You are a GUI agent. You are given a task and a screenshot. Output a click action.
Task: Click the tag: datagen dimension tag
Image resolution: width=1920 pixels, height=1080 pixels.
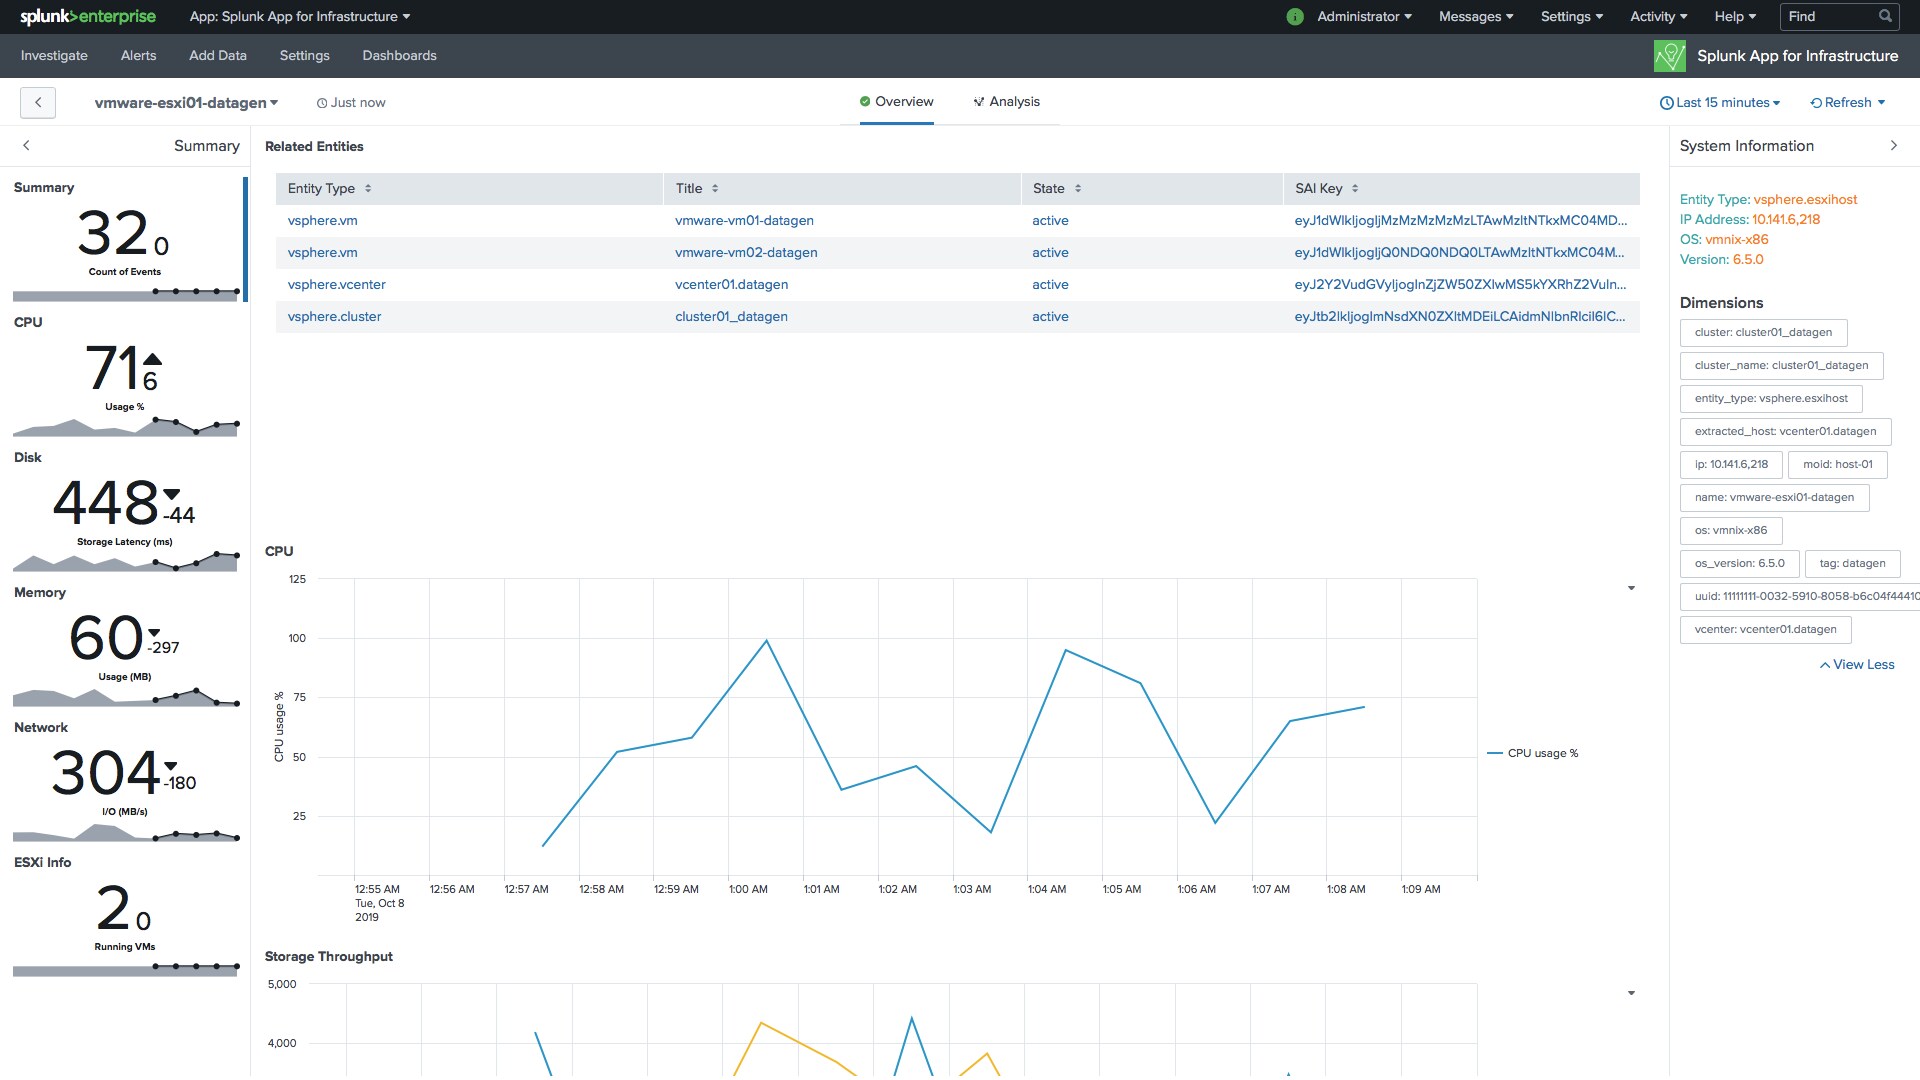(x=1852, y=563)
